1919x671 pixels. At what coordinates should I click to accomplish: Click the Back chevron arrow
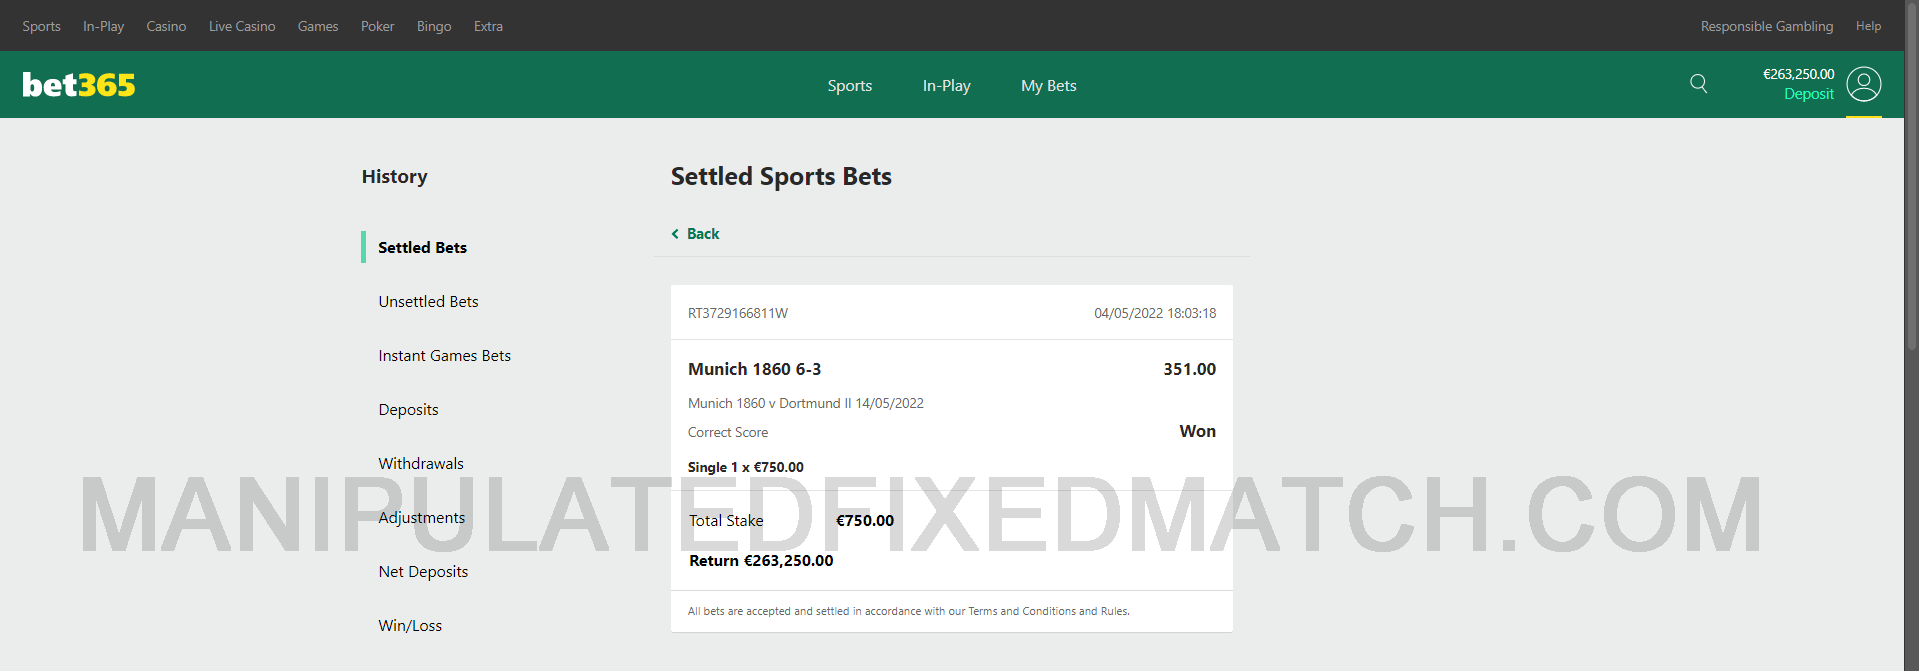675,234
